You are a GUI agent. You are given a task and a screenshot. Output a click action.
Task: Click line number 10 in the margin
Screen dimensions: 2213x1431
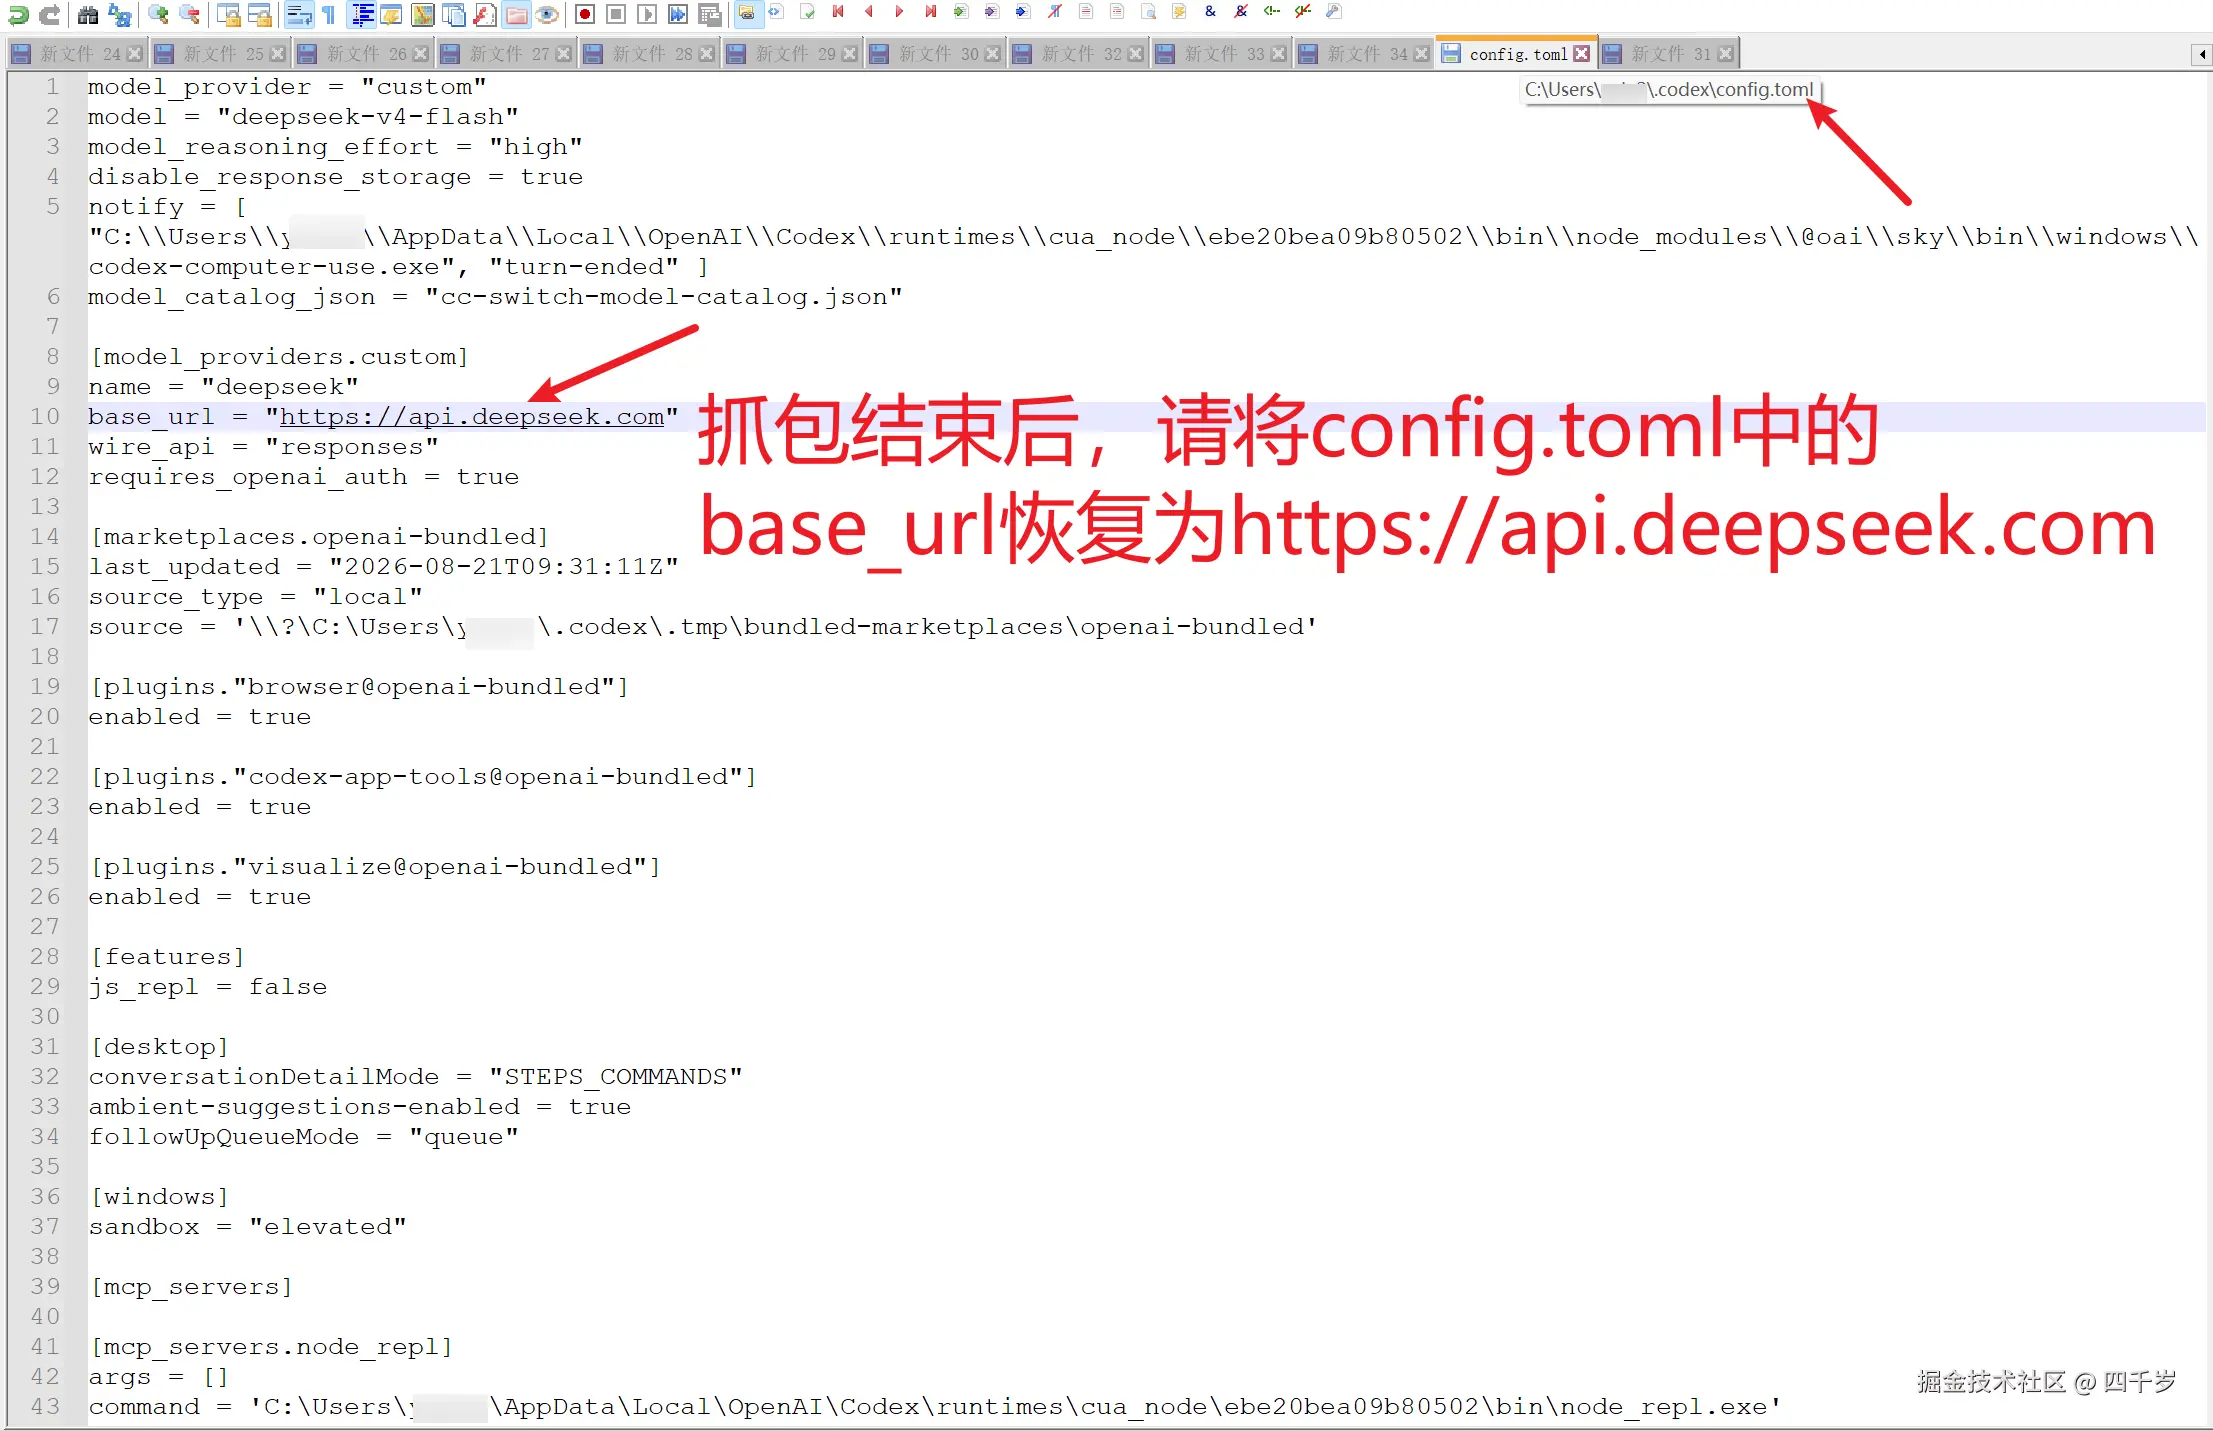pos(45,417)
